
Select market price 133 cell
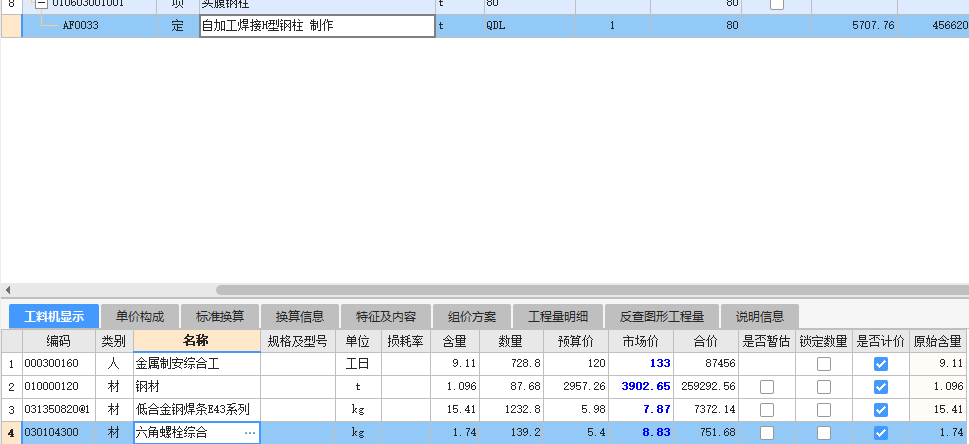pyautogui.click(x=641, y=364)
